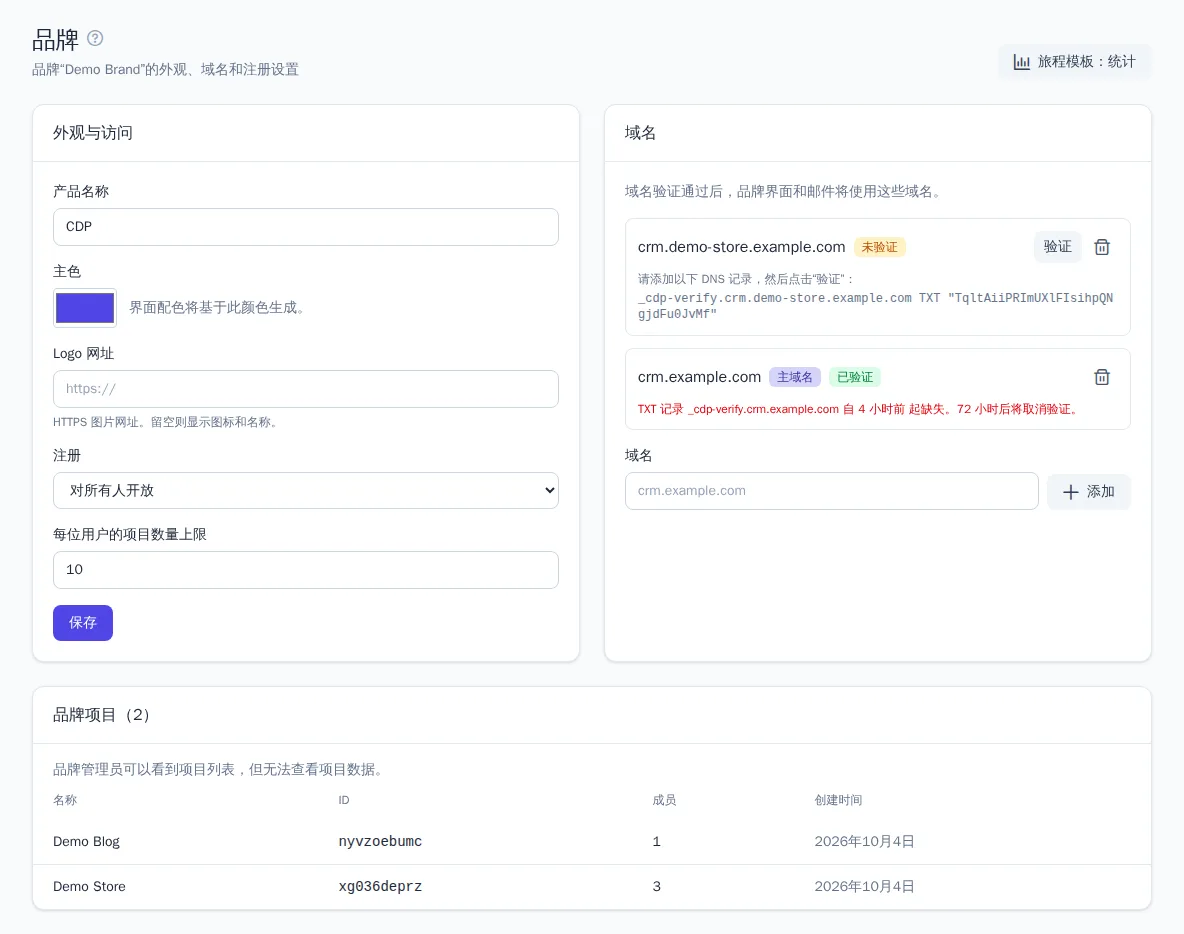Click the project ID xg036deprz

(380, 886)
